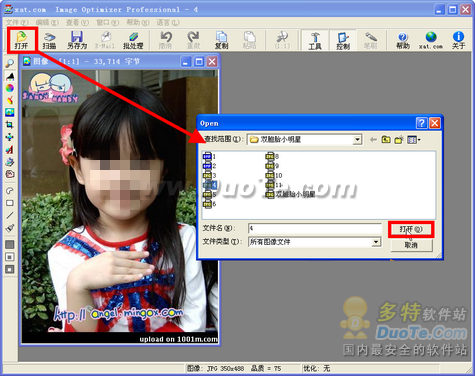Select the crop tool in sidebar

coord(10,125)
